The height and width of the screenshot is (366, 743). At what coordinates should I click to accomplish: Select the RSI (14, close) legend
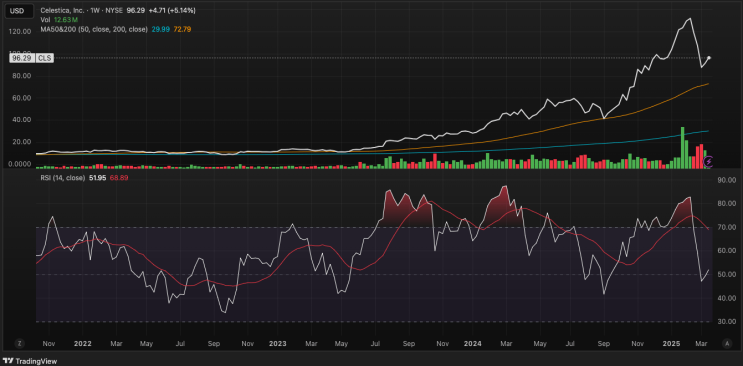click(x=63, y=178)
